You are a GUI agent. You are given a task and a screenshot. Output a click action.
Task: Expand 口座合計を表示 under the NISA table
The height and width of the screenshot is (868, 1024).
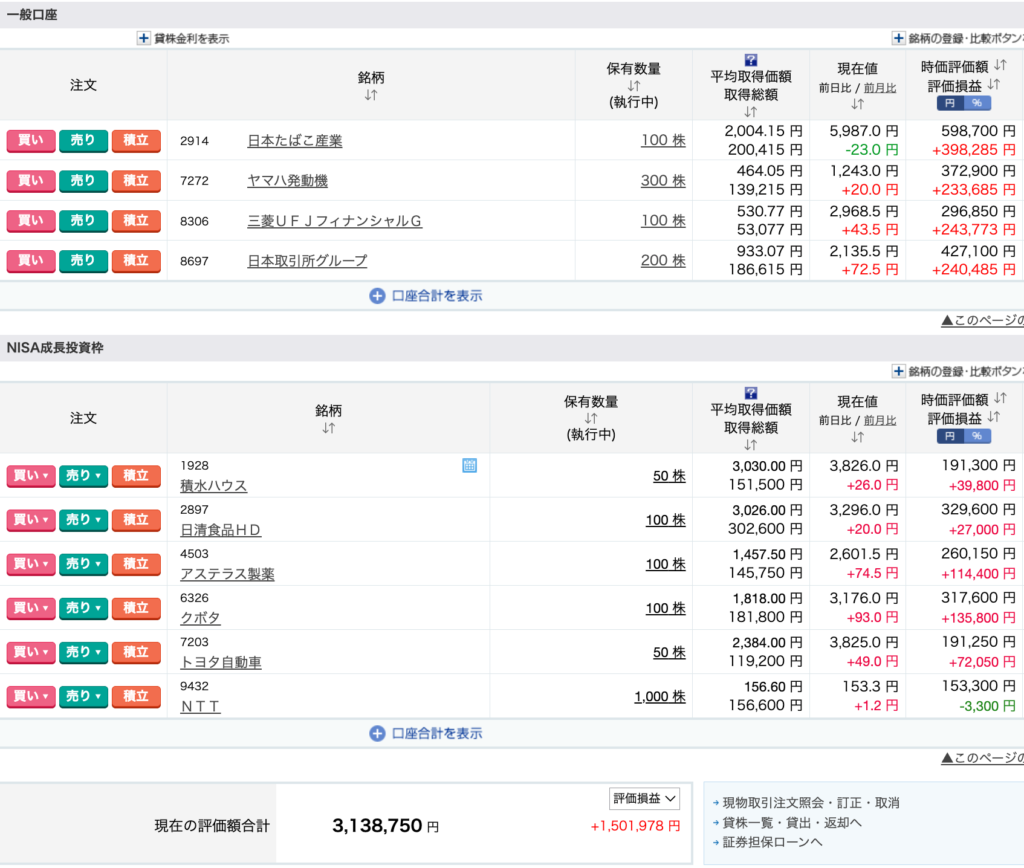tap(426, 733)
